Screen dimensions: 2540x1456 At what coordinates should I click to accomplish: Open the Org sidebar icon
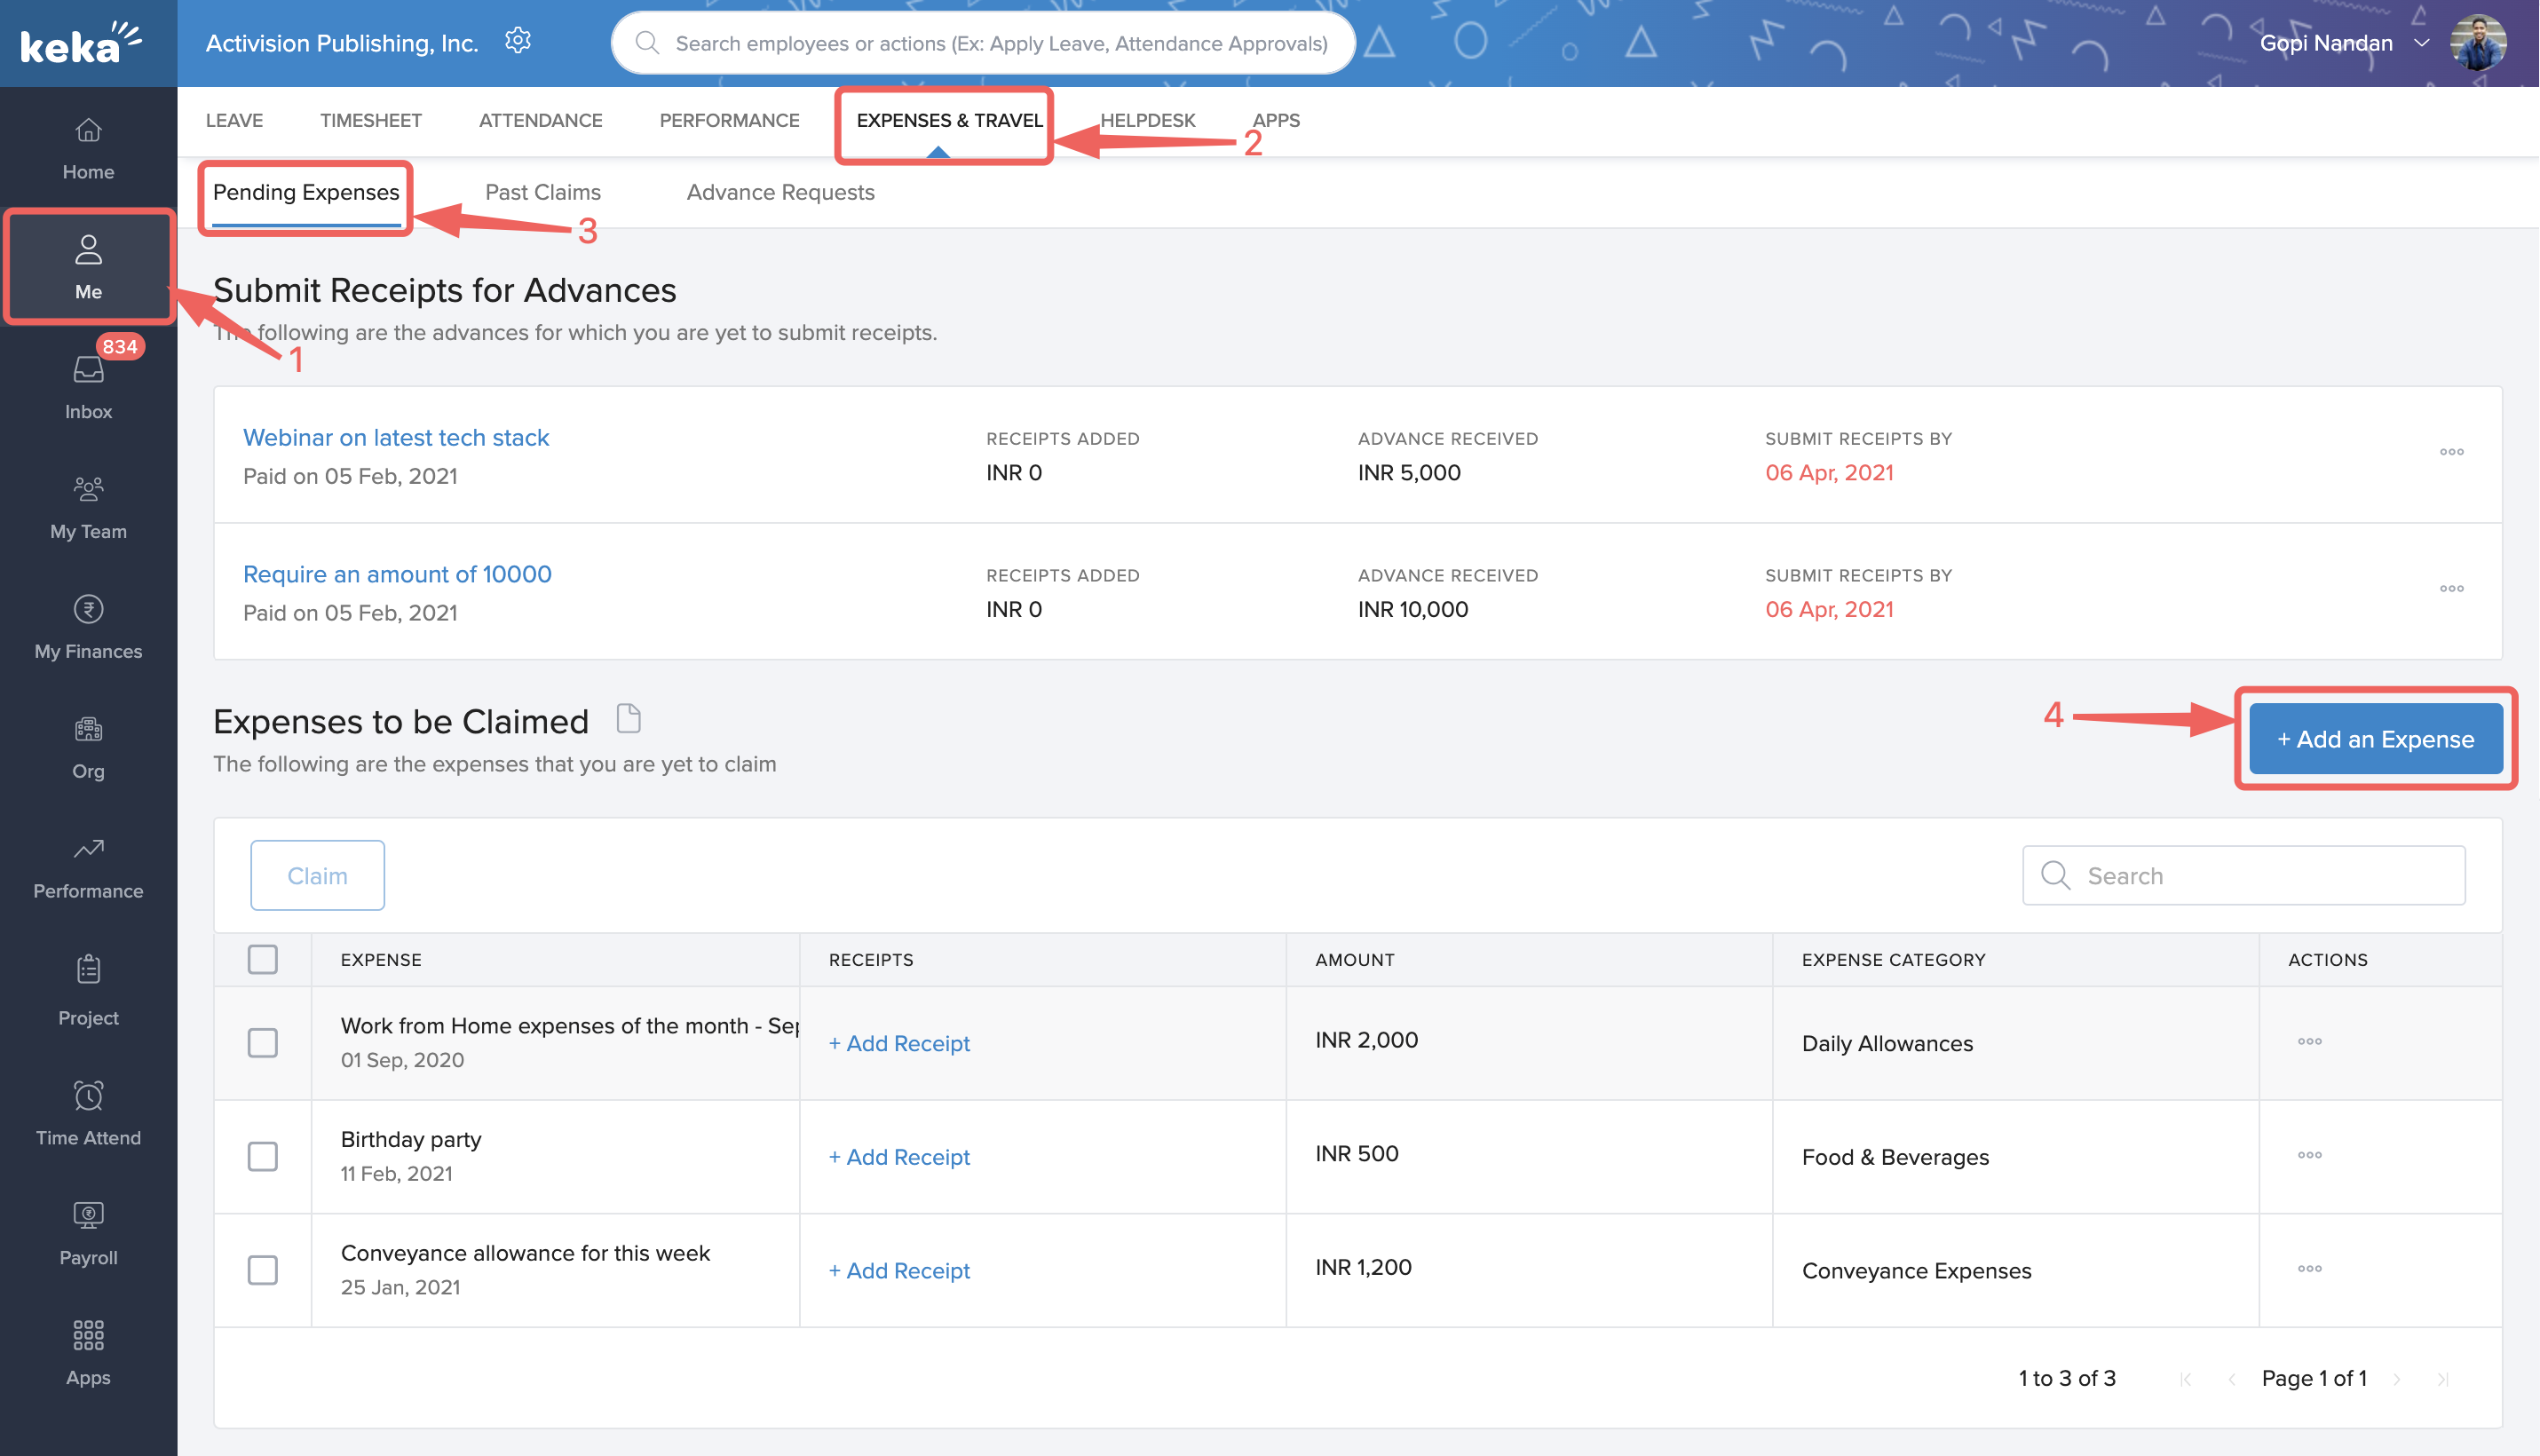(x=88, y=729)
